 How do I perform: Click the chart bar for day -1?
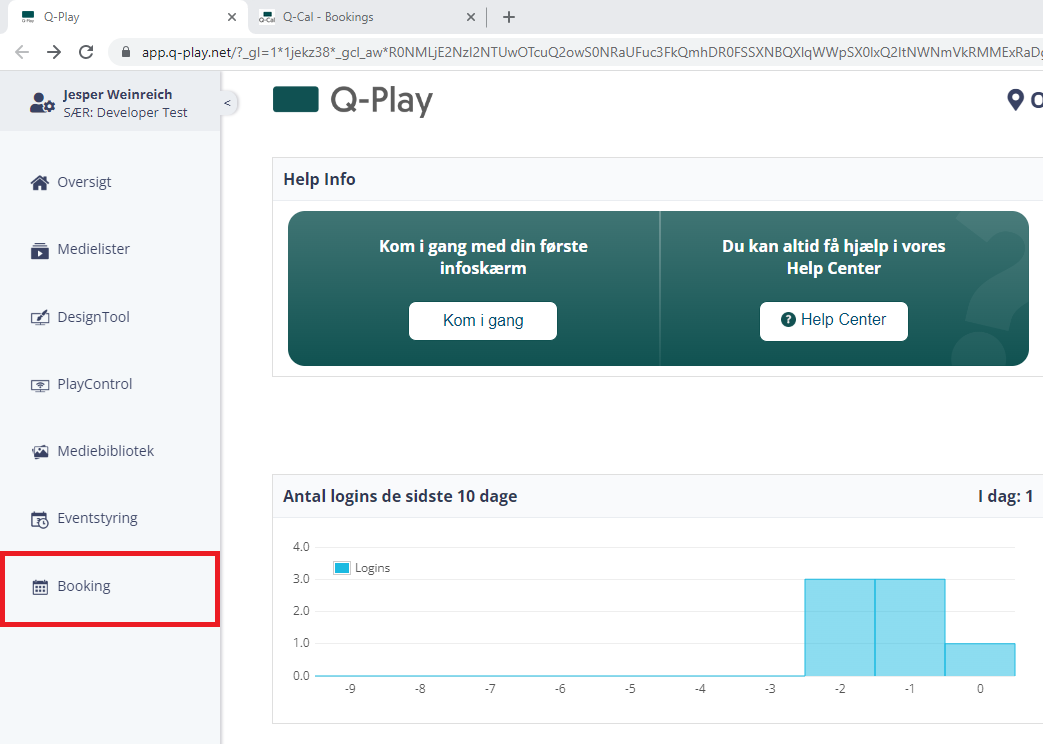(909, 628)
